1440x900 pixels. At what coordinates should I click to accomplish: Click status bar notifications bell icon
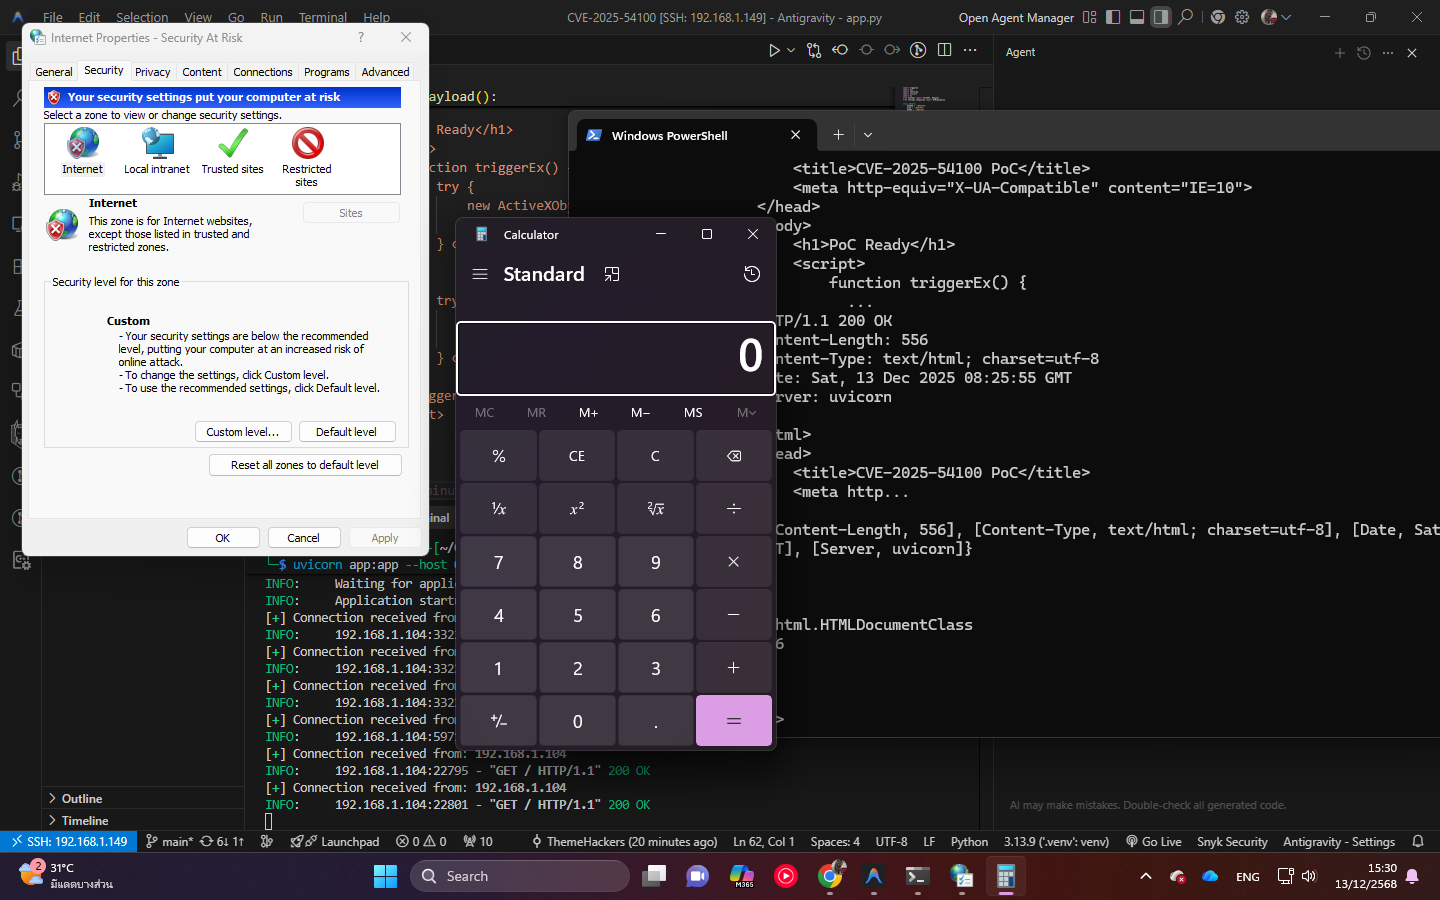(1418, 842)
